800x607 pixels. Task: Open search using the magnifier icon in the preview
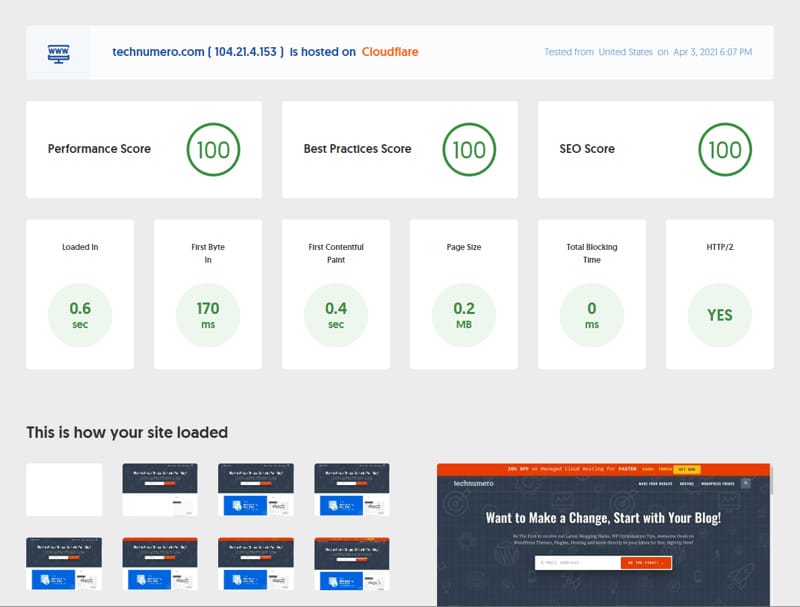point(746,483)
